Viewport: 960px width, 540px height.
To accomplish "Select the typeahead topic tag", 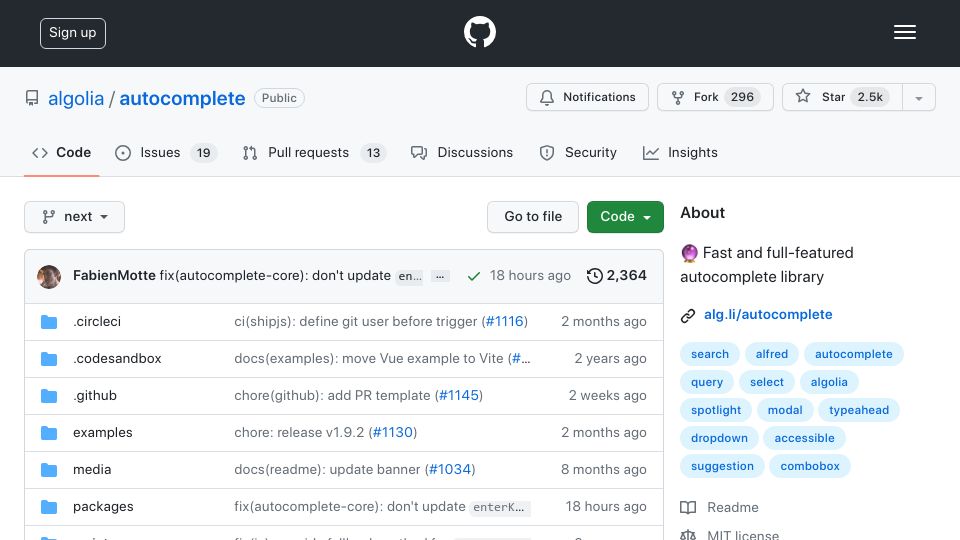I will pyautogui.click(x=859, y=410).
